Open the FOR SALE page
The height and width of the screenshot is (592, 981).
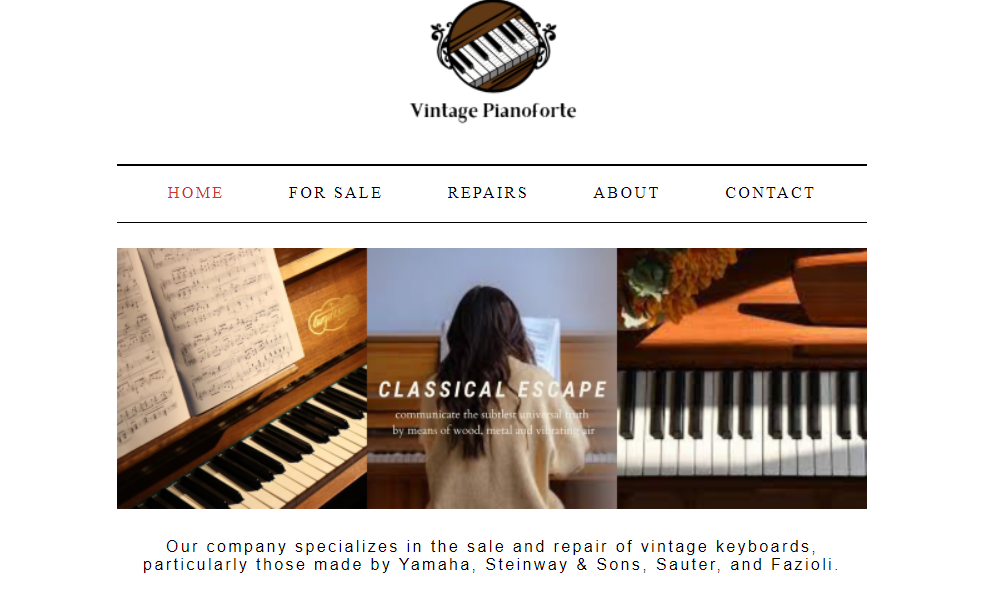pos(335,193)
